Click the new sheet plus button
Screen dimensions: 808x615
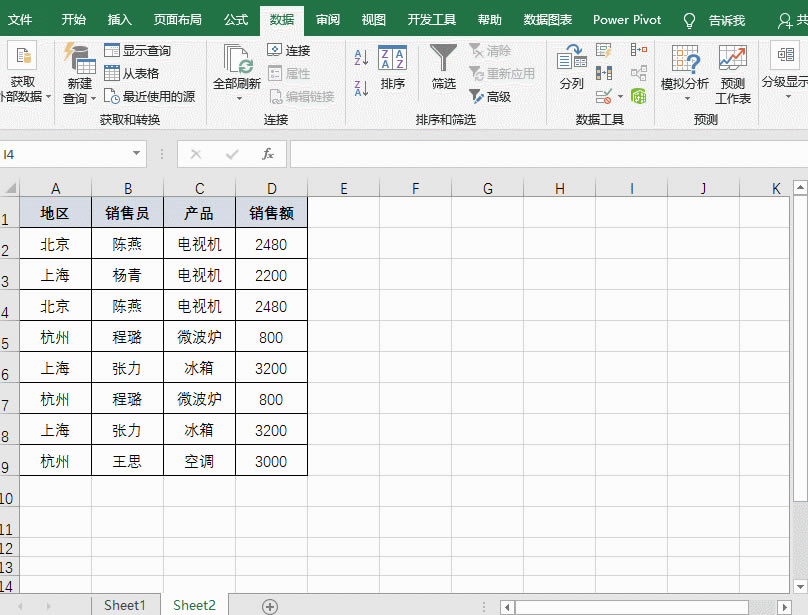[268, 605]
